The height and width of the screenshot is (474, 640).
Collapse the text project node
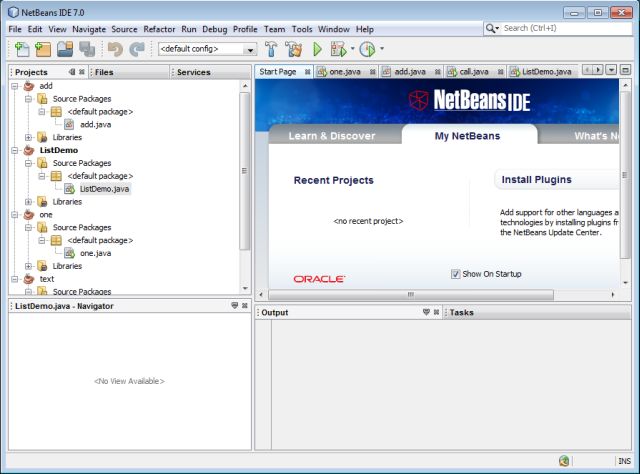15,279
